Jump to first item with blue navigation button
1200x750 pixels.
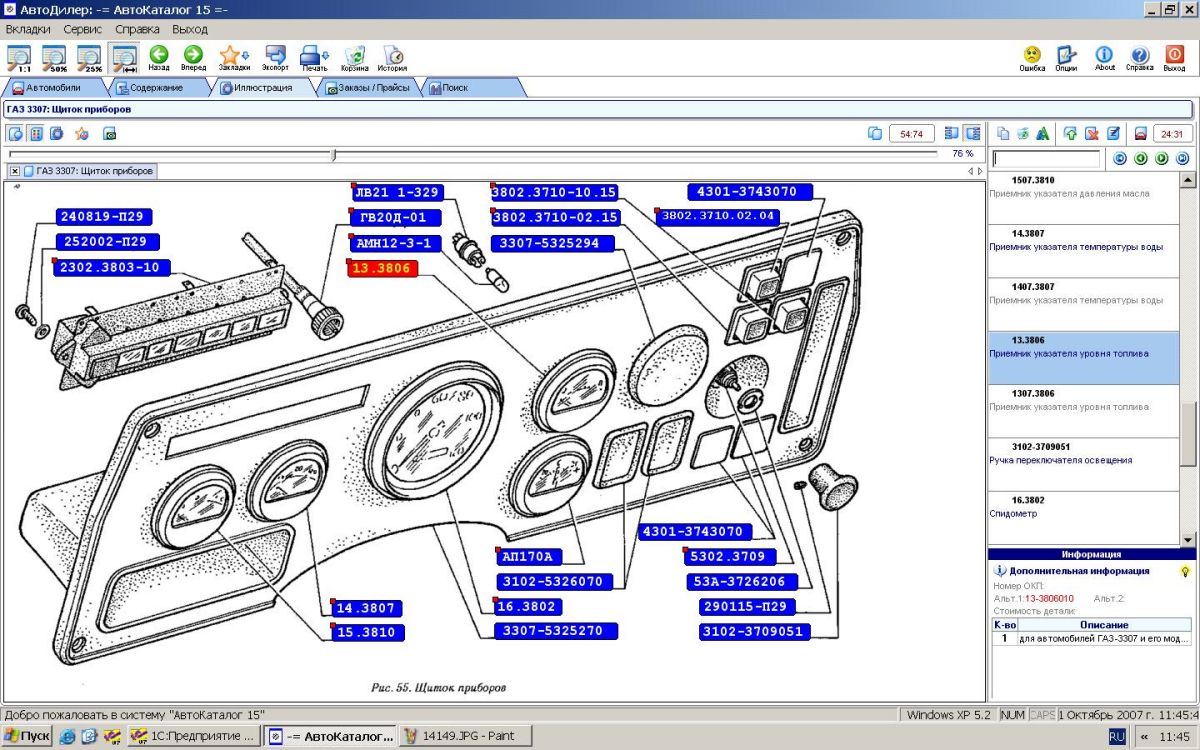point(1120,158)
